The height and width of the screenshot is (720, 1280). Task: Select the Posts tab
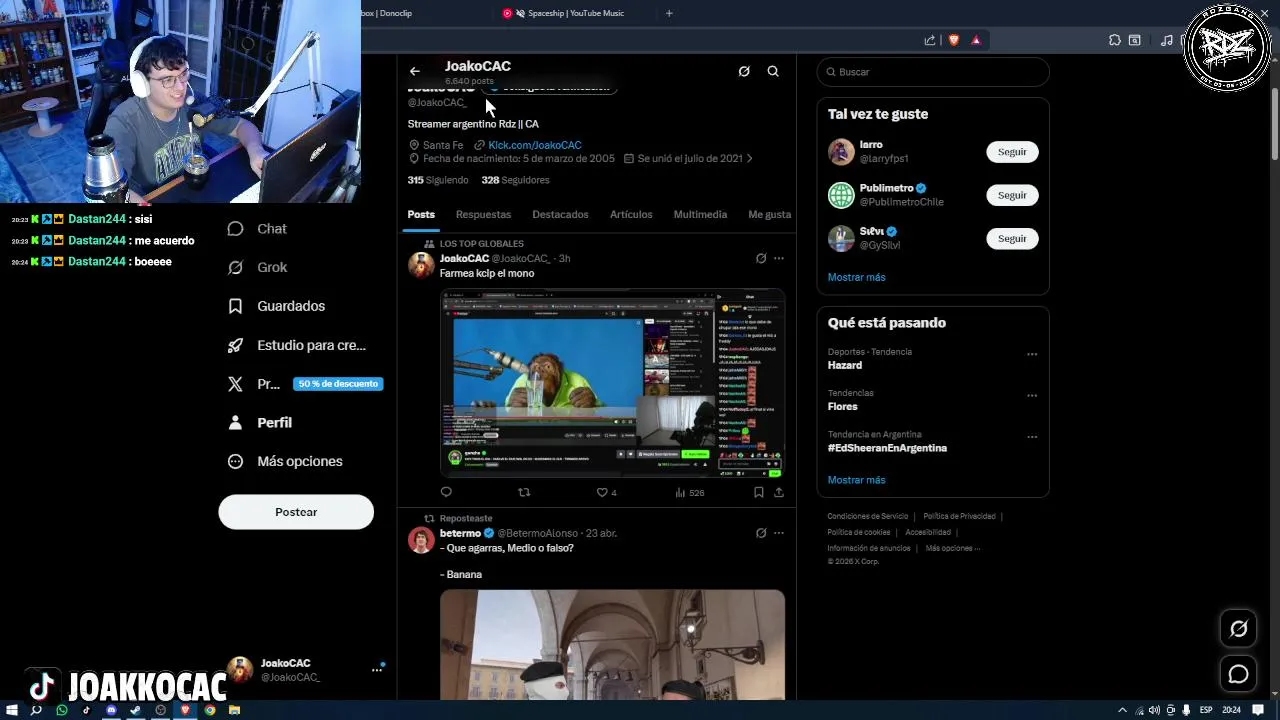coord(421,214)
